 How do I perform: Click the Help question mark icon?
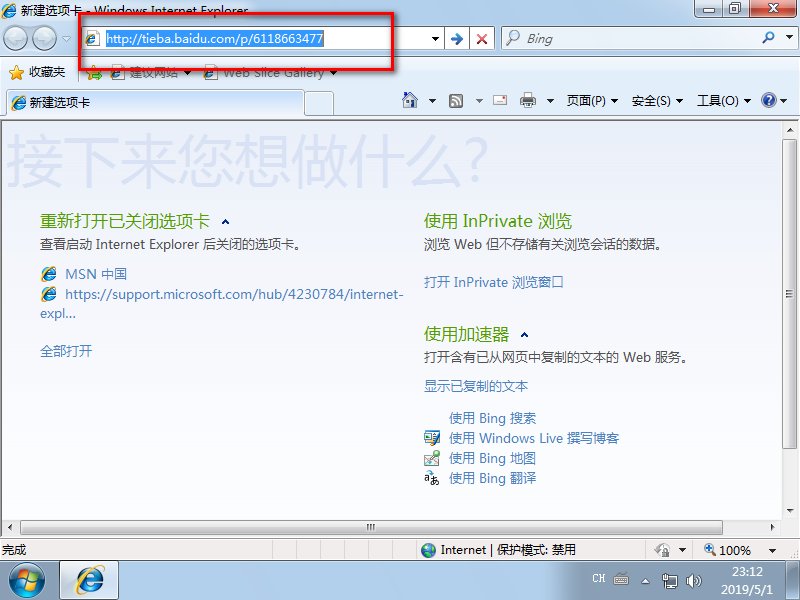[768, 100]
